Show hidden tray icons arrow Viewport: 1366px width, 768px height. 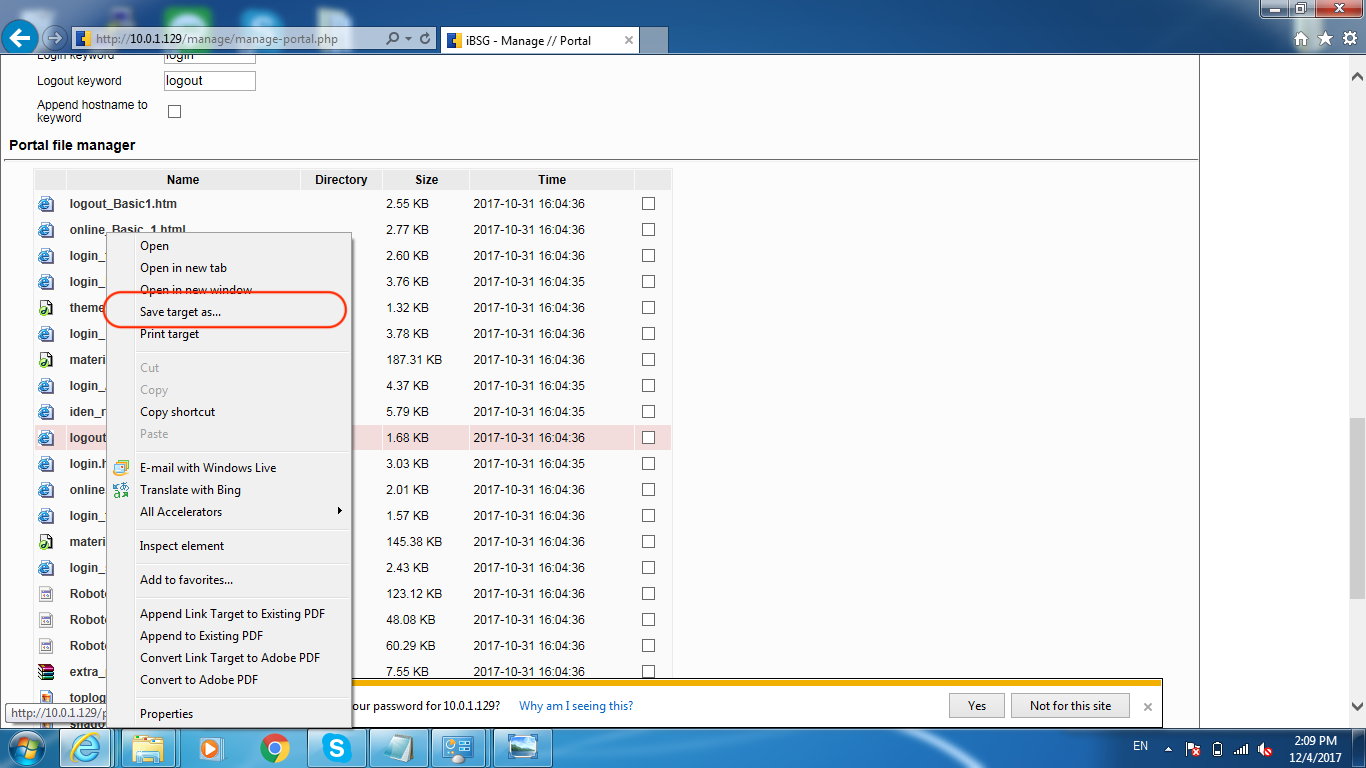coord(1169,749)
